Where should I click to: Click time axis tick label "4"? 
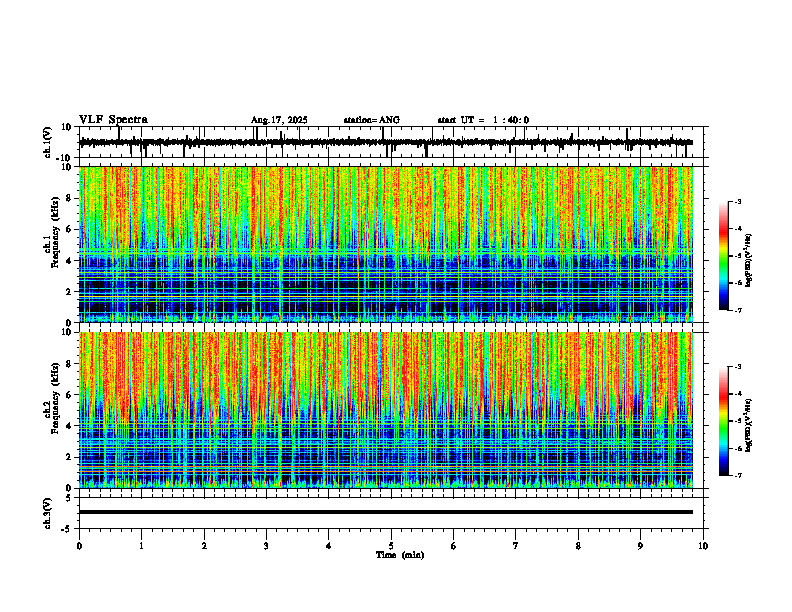(x=329, y=546)
